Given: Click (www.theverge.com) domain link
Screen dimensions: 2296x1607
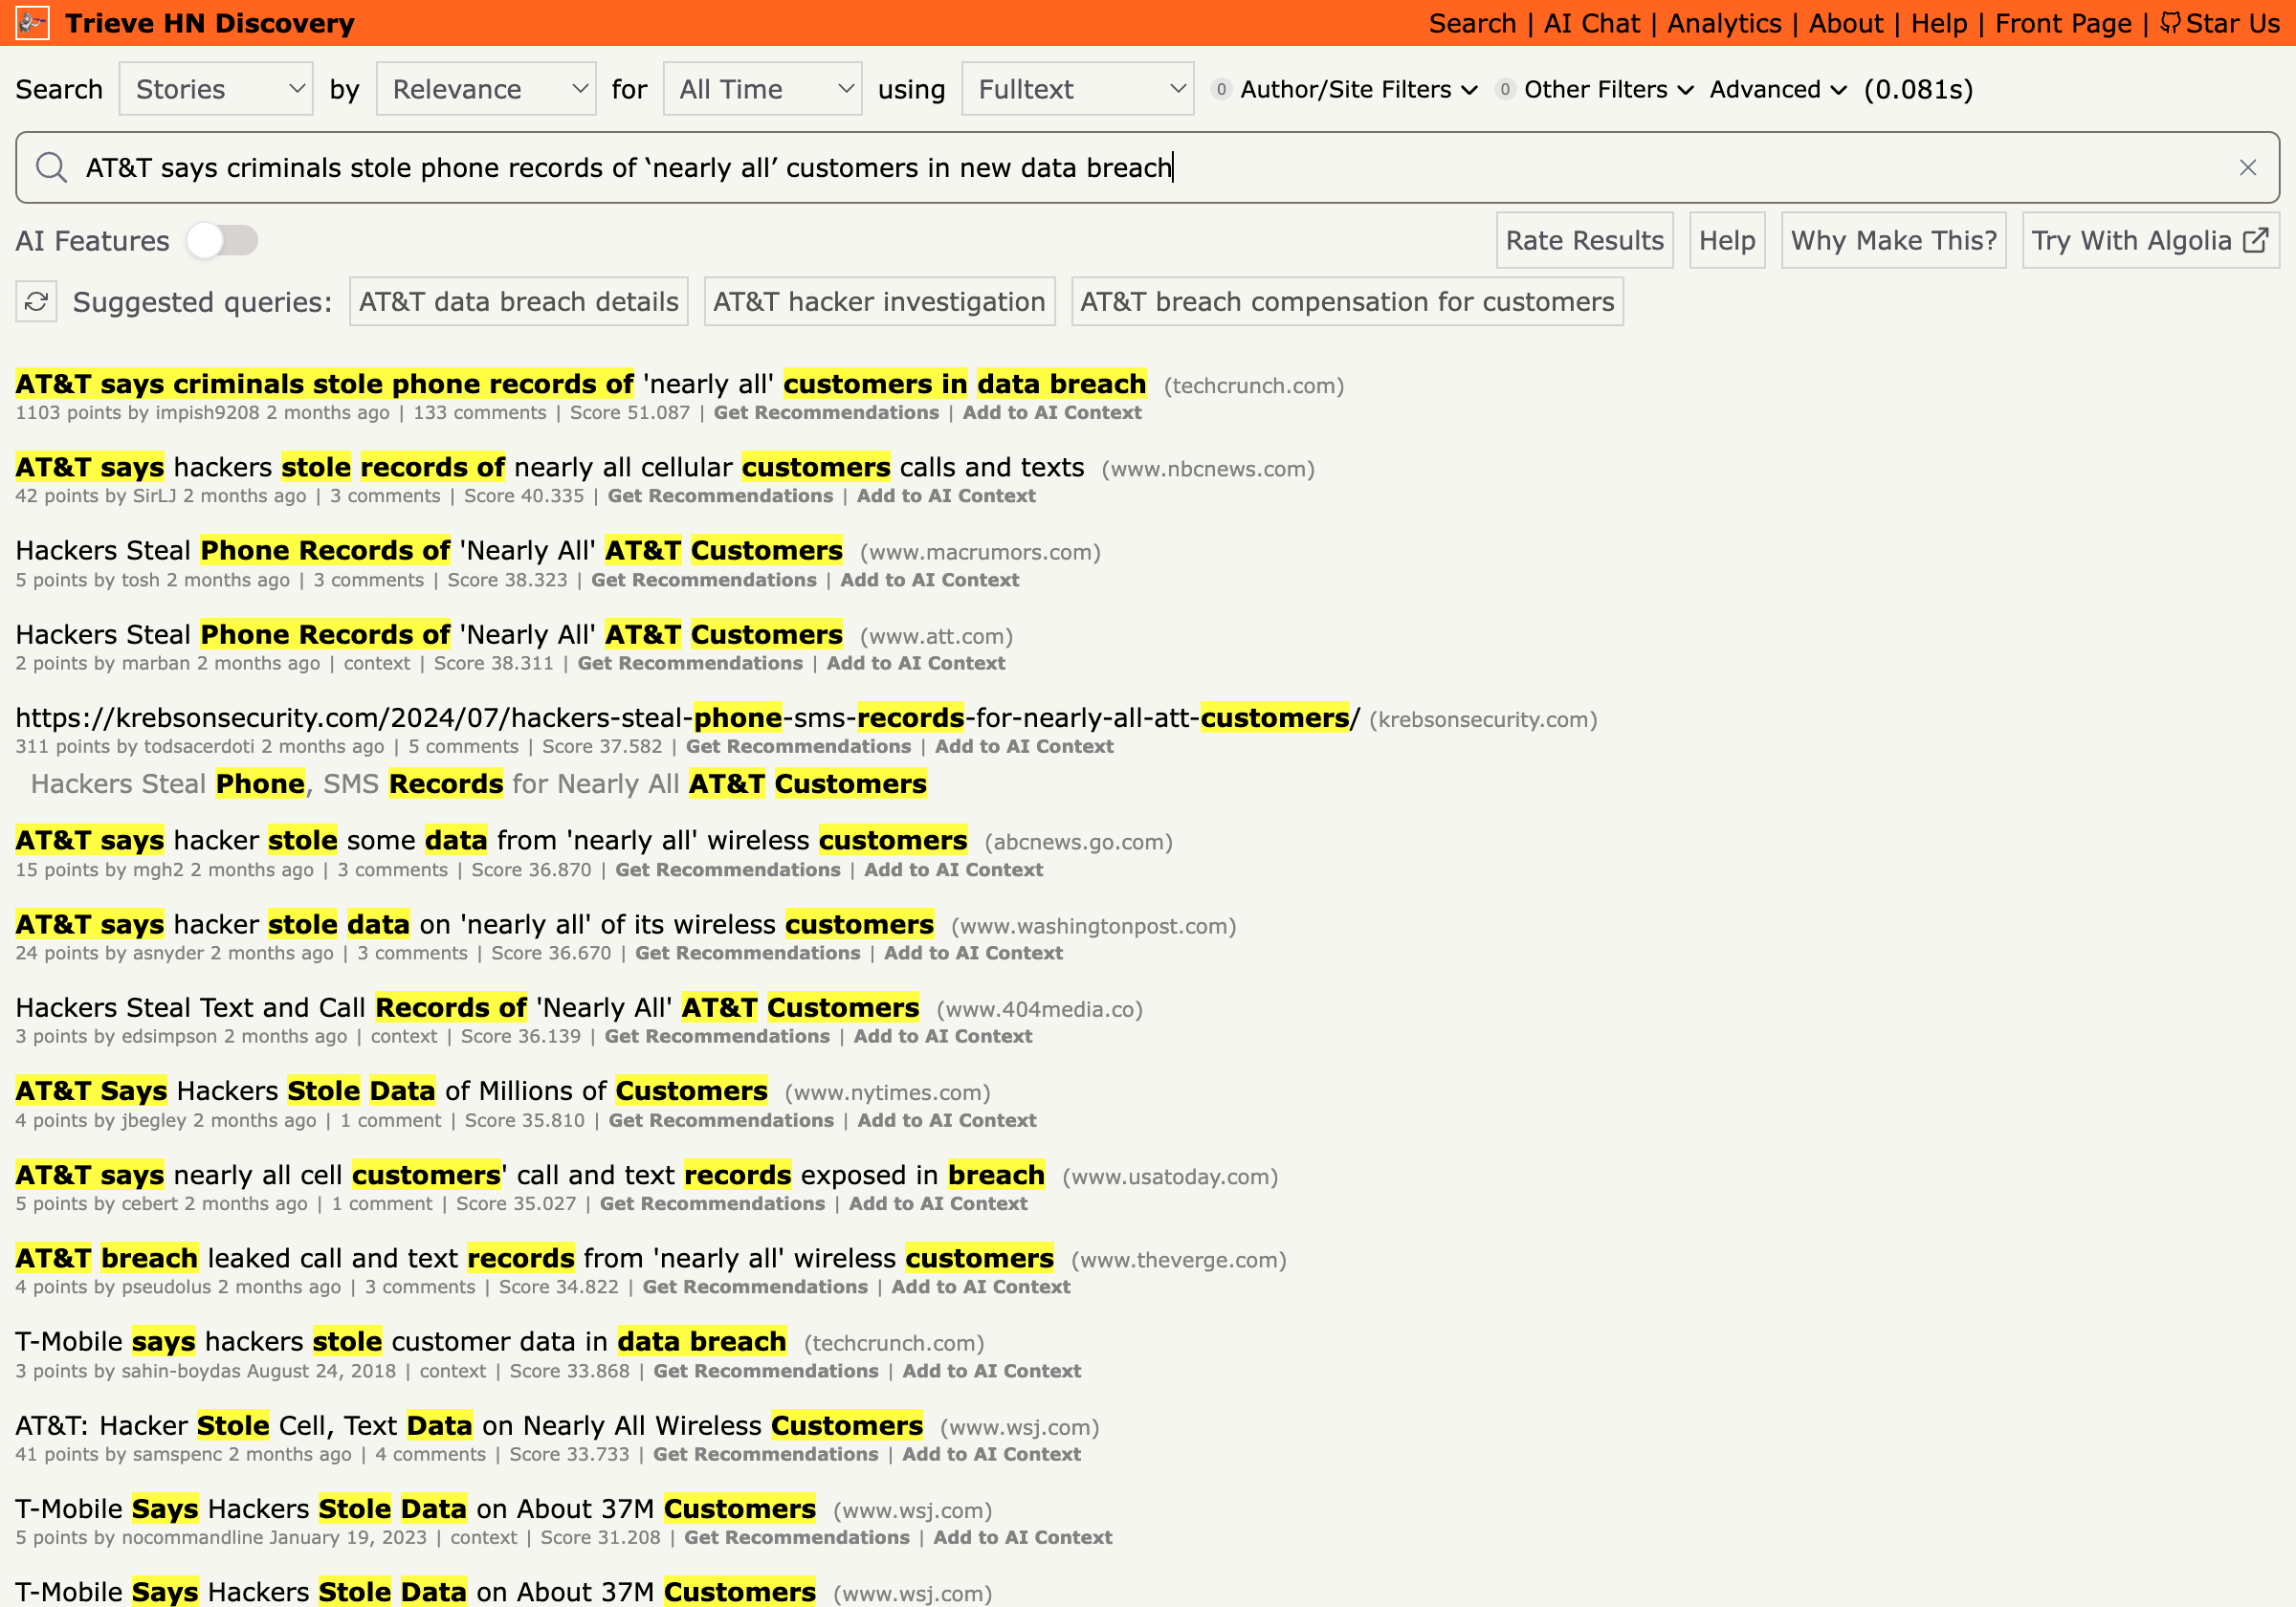Looking at the screenshot, I should (1178, 1259).
